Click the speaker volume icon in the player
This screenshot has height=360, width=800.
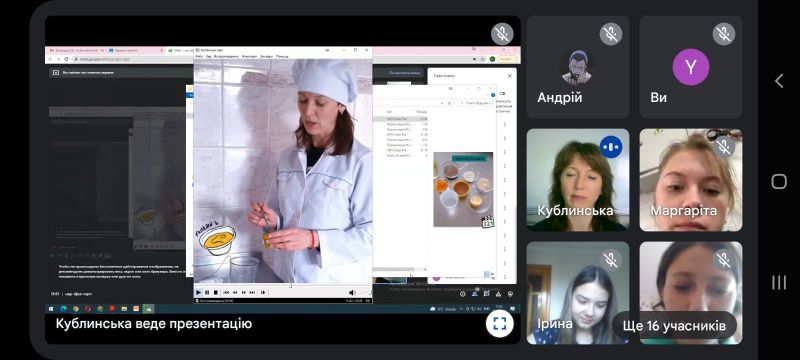(x=352, y=292)
